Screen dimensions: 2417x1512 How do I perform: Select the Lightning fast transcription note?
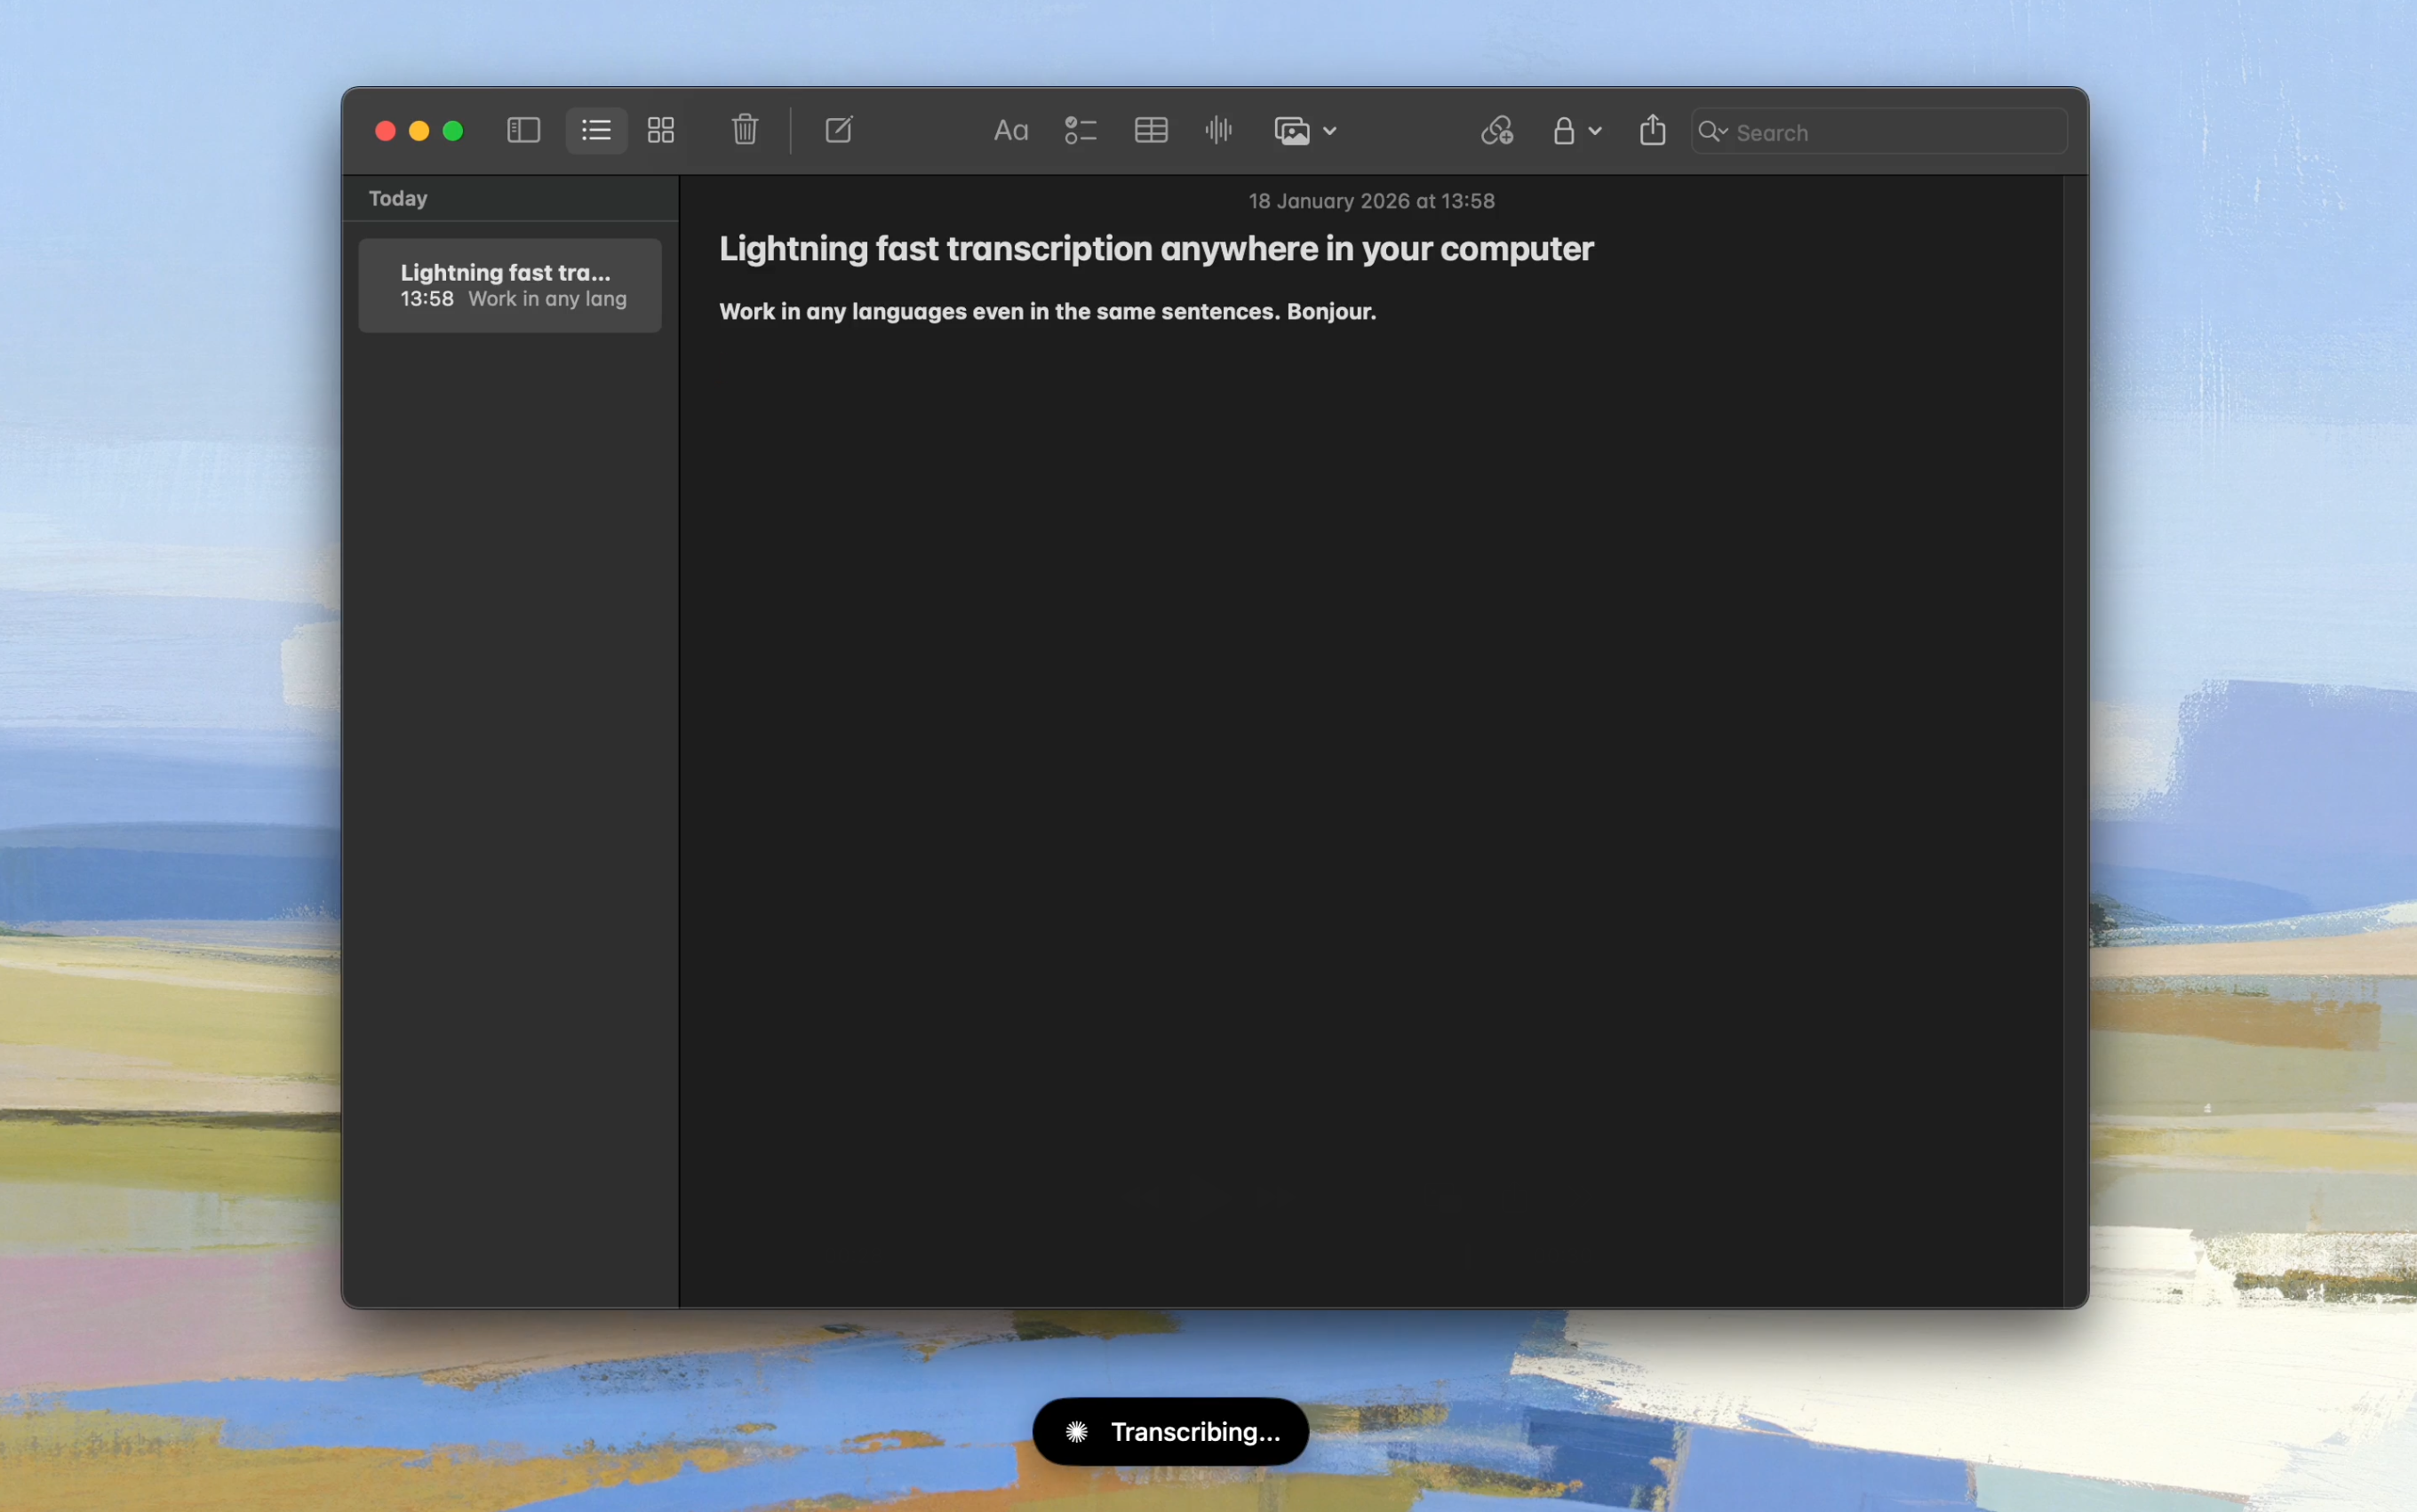tap(510, 285)
